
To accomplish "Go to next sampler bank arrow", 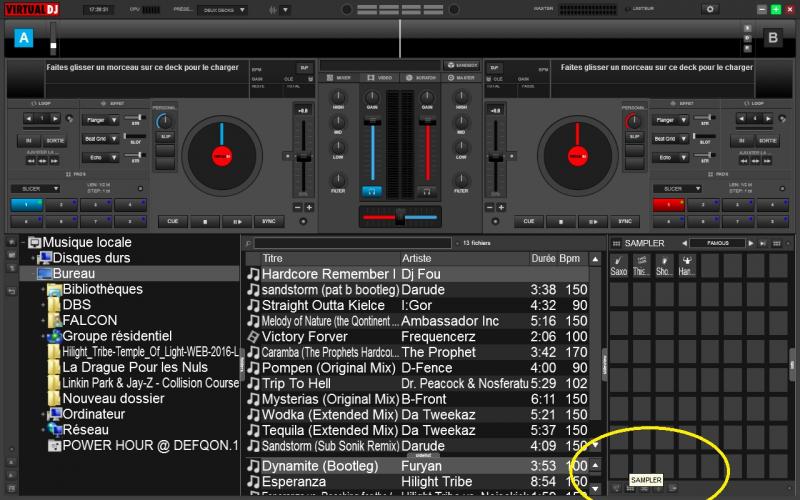I will [751, 243].
